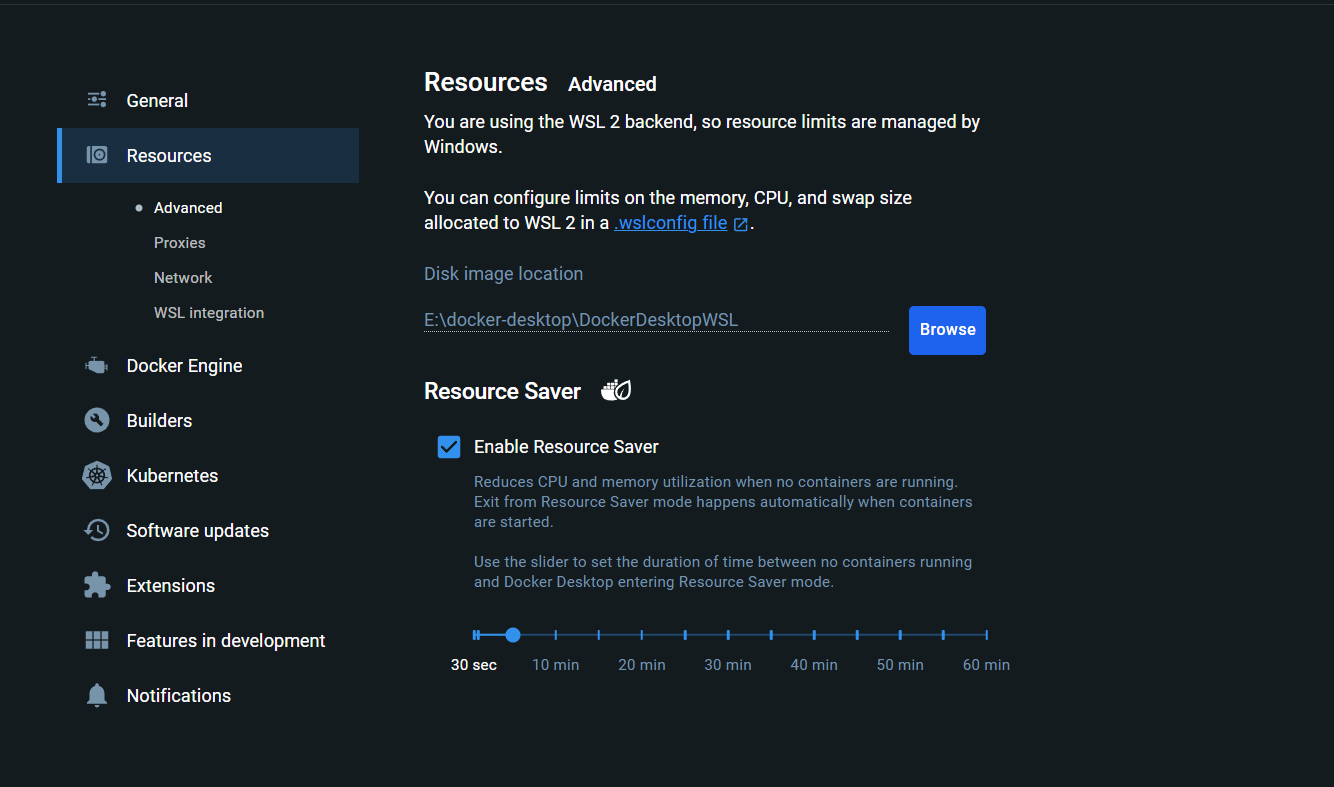
Task: Click the external link icon after .wslconfig file
Action: pos(741,224)
